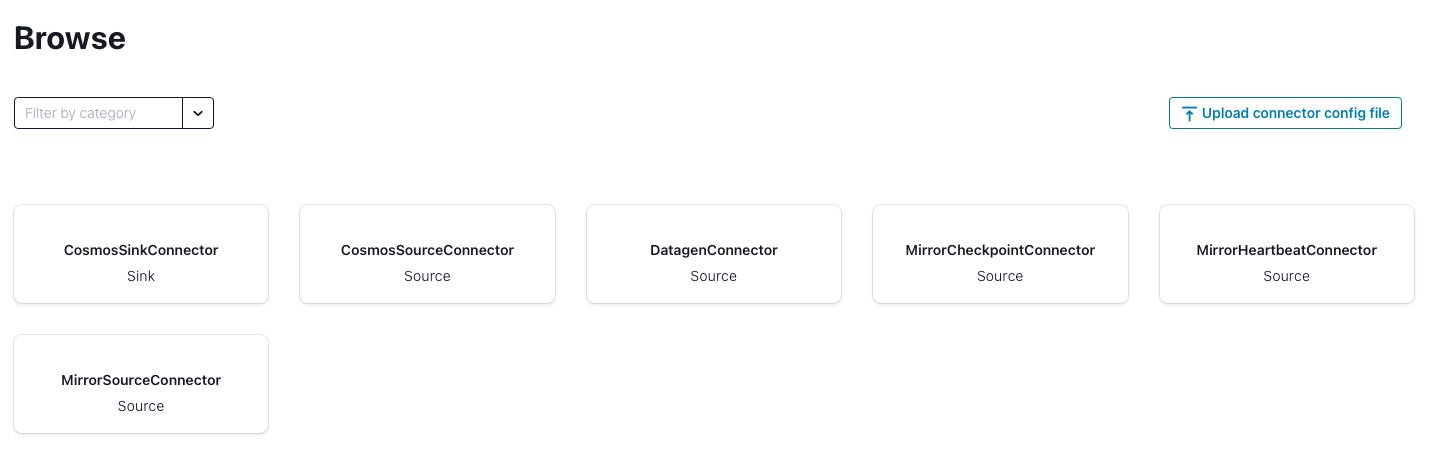This screenshot has width=1447, height=459.
Task: Choose the DatagenConnector card
Action: (x=714, y=254)
